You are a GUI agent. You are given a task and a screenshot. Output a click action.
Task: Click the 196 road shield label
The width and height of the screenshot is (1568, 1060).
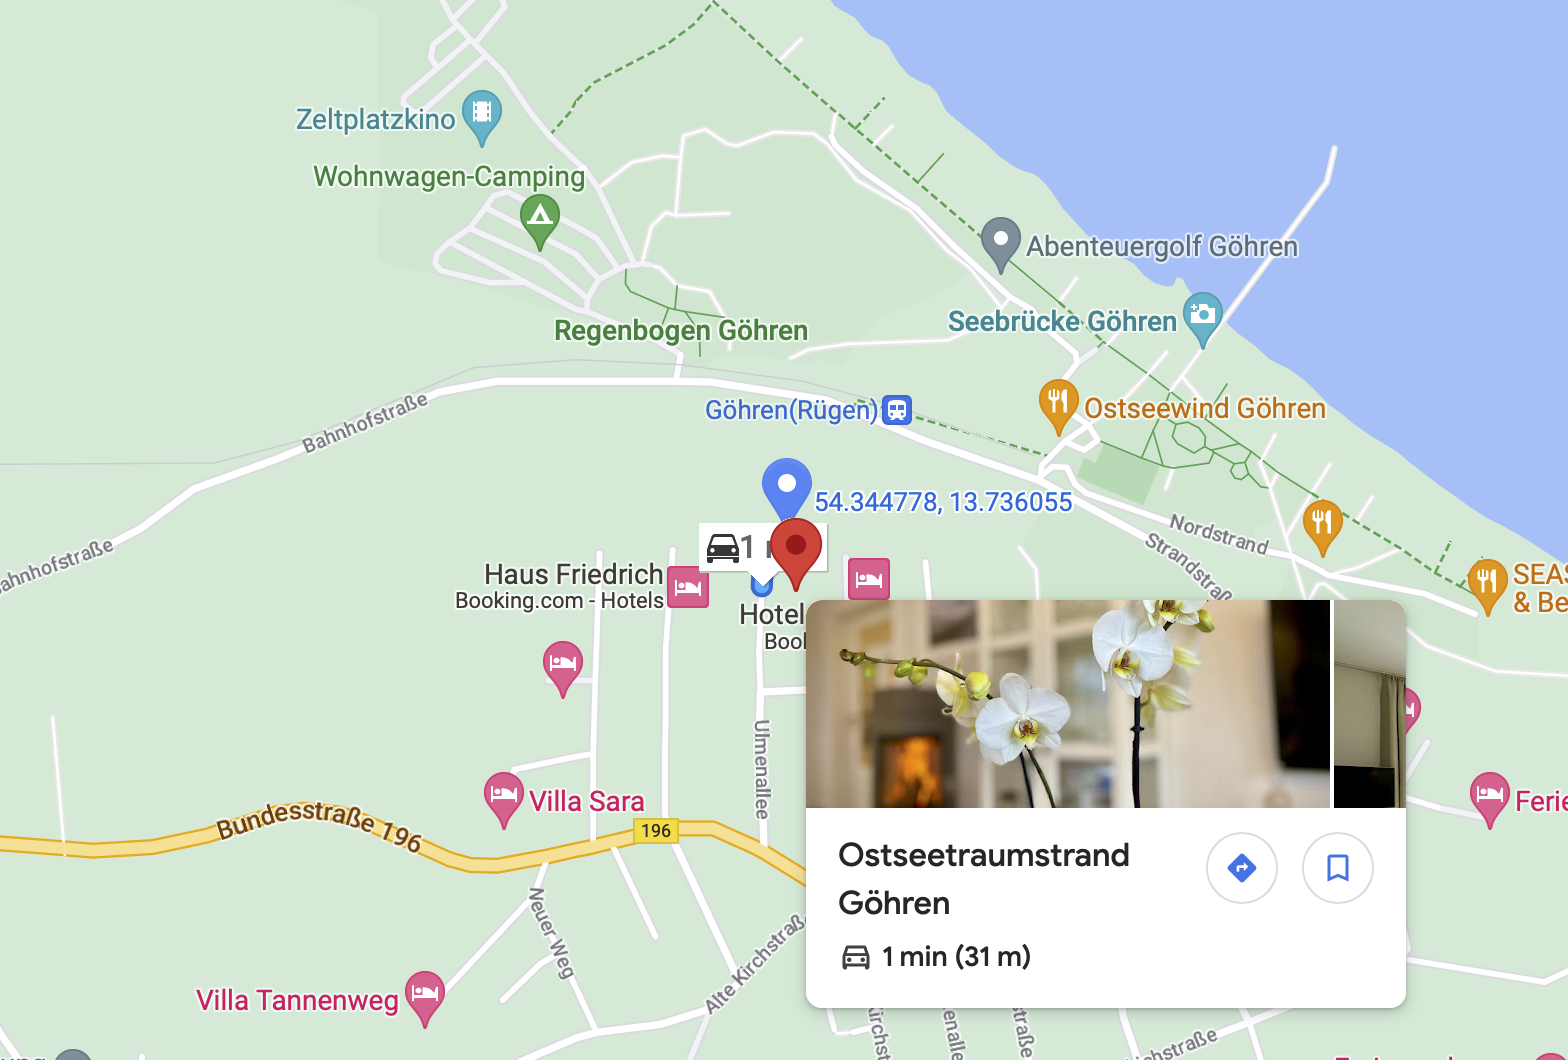656,831
